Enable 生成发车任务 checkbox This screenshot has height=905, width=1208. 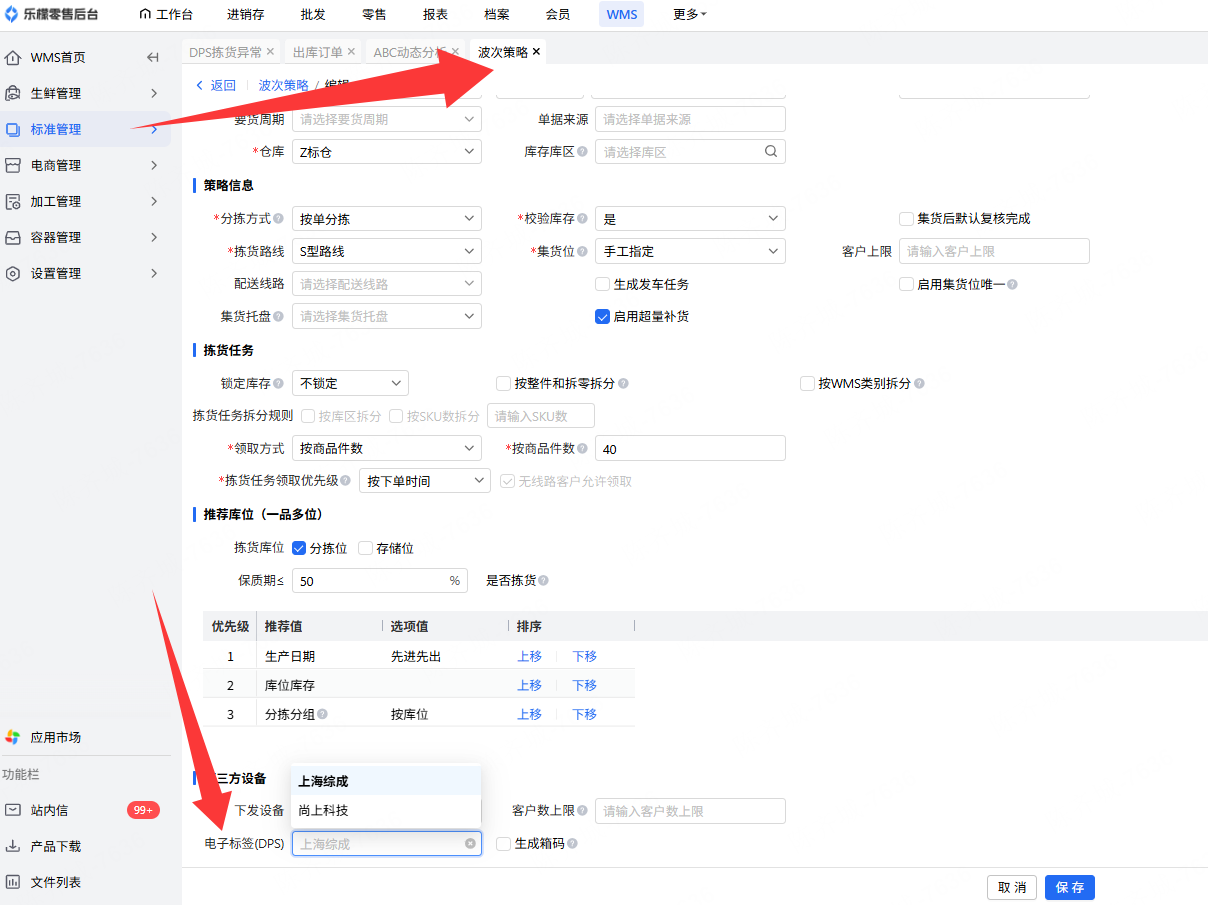tap(603, 284)
